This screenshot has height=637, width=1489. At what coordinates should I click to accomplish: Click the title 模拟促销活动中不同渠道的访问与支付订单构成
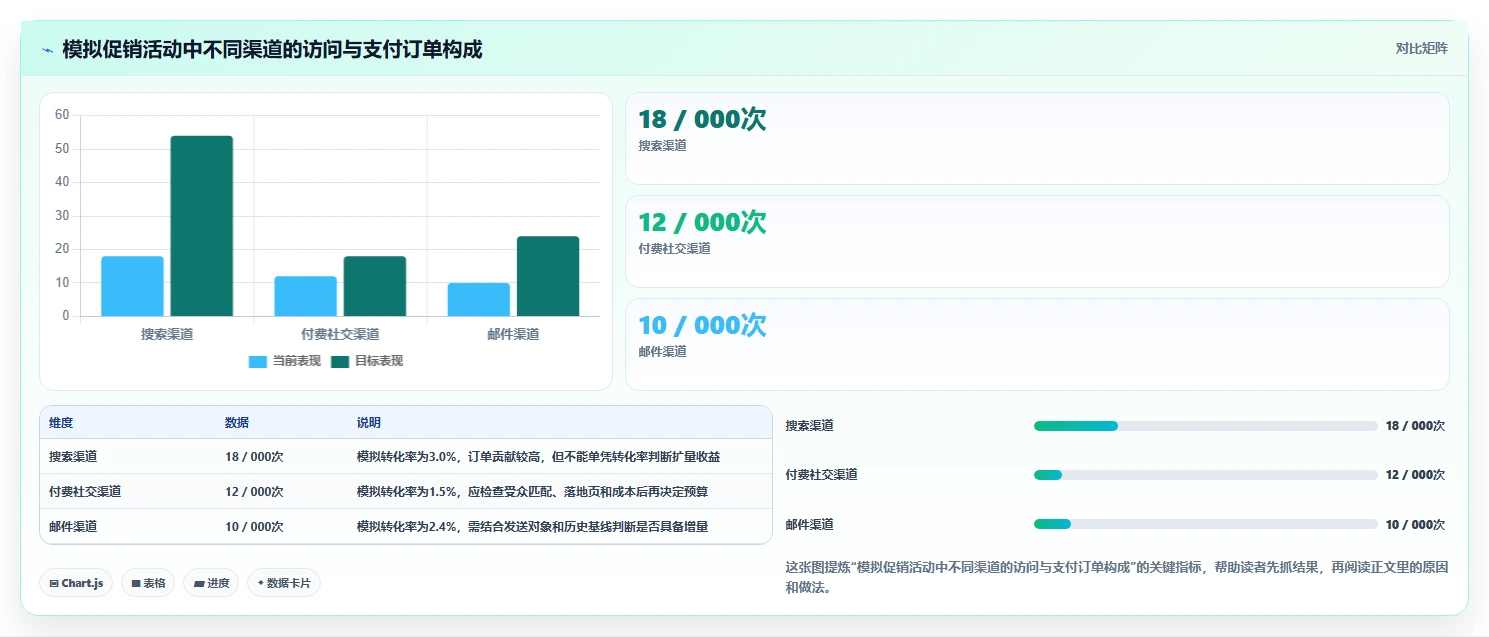[272, 49]
